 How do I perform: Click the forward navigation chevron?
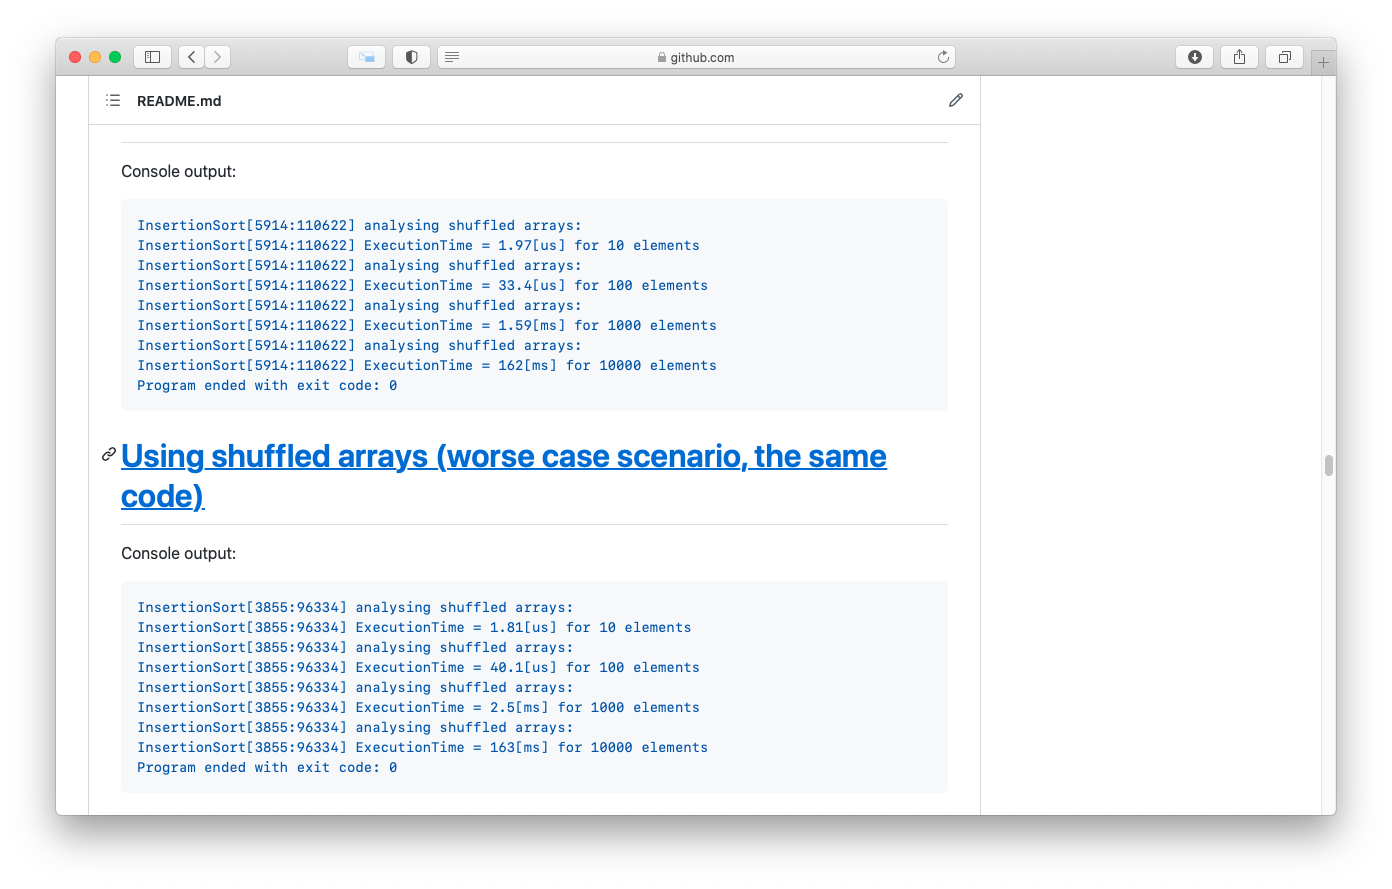point(217,57)
